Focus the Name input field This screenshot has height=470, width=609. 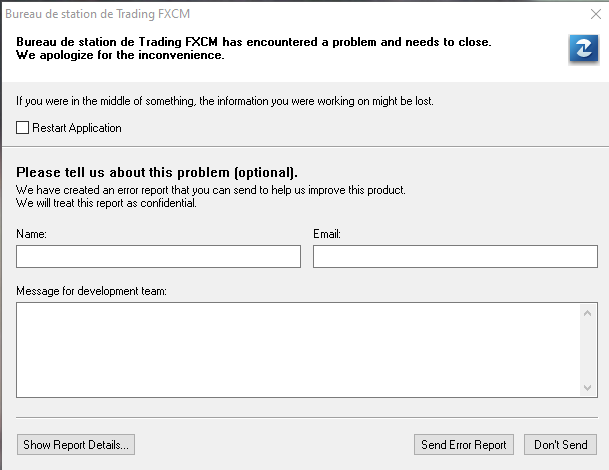158,256
